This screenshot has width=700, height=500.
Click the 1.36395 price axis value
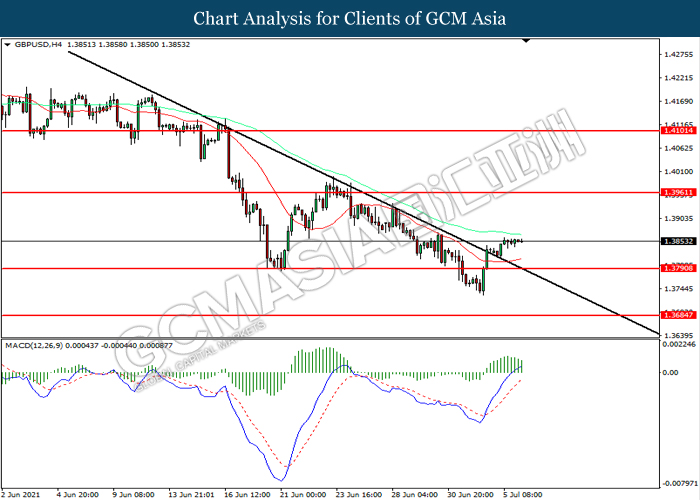pos(679,335)
